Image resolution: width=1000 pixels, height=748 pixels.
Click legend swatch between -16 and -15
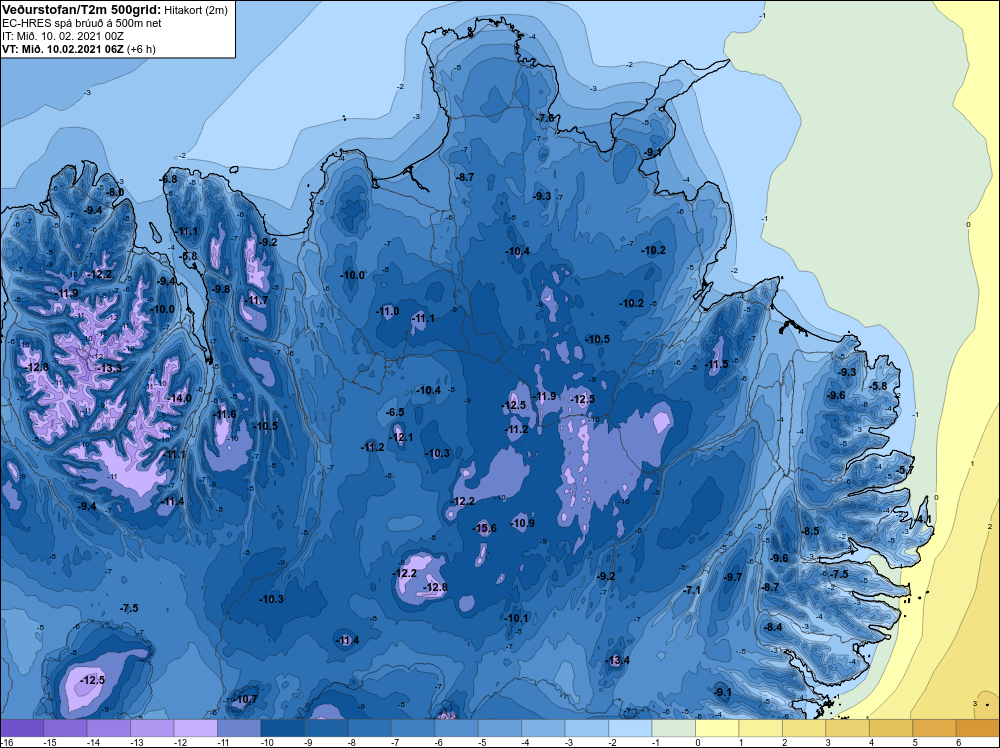click(22, 728)
